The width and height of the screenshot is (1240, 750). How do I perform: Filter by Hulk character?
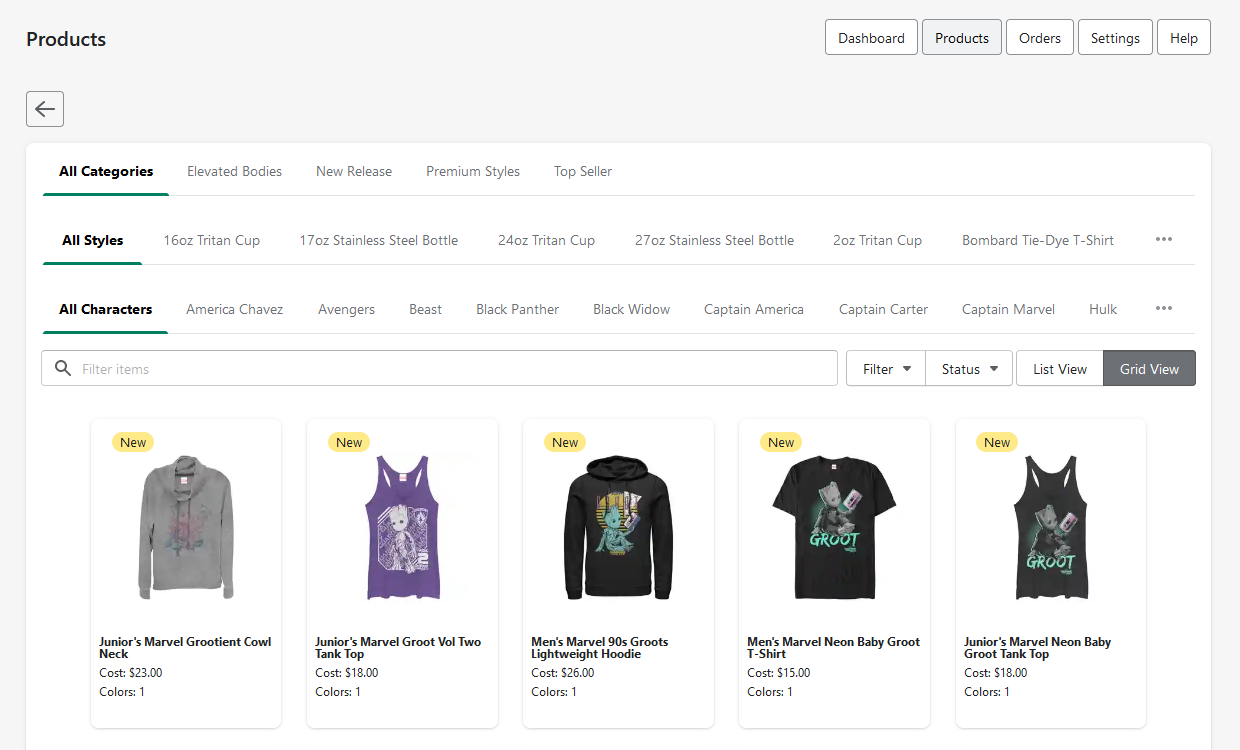pos(1103,309)
